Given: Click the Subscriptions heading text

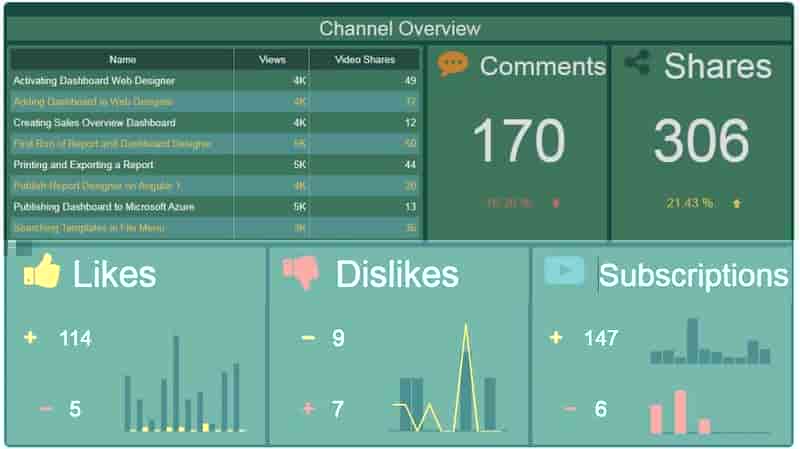Looking at the screenshot, I should point(693,276).
